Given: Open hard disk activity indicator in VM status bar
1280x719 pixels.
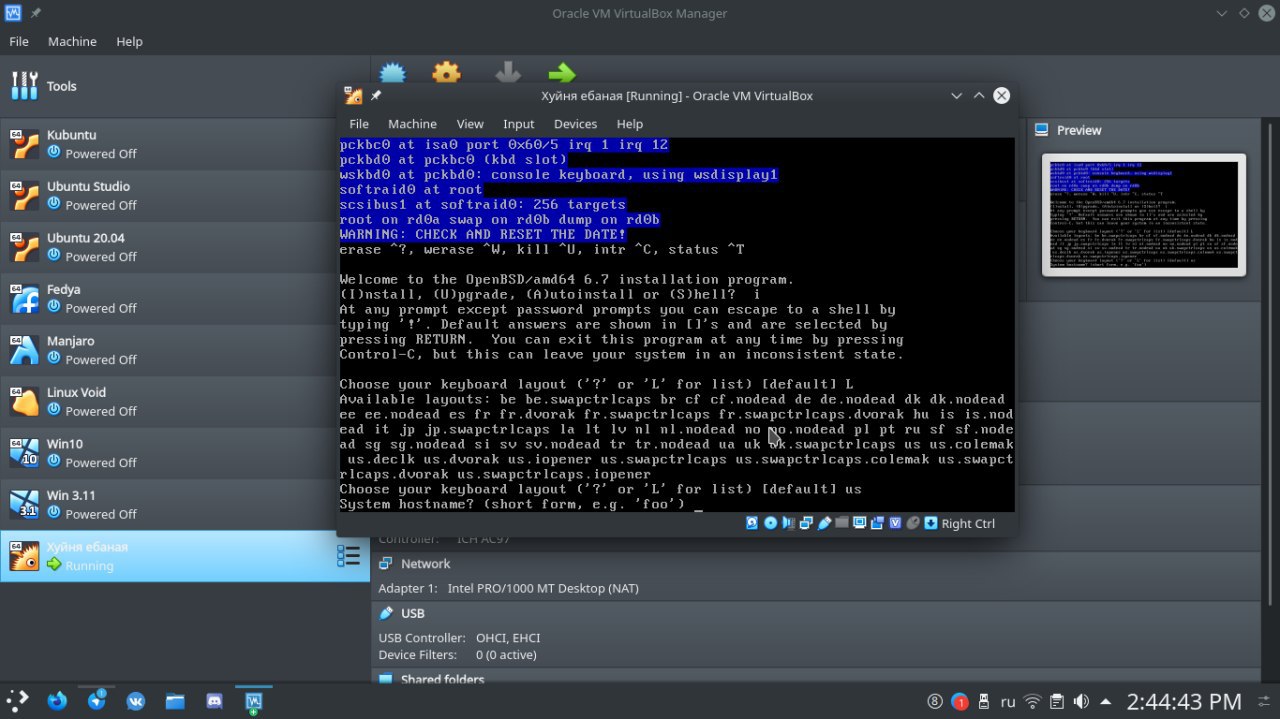Looking at the screenshot, I should [x=752, y=523].
